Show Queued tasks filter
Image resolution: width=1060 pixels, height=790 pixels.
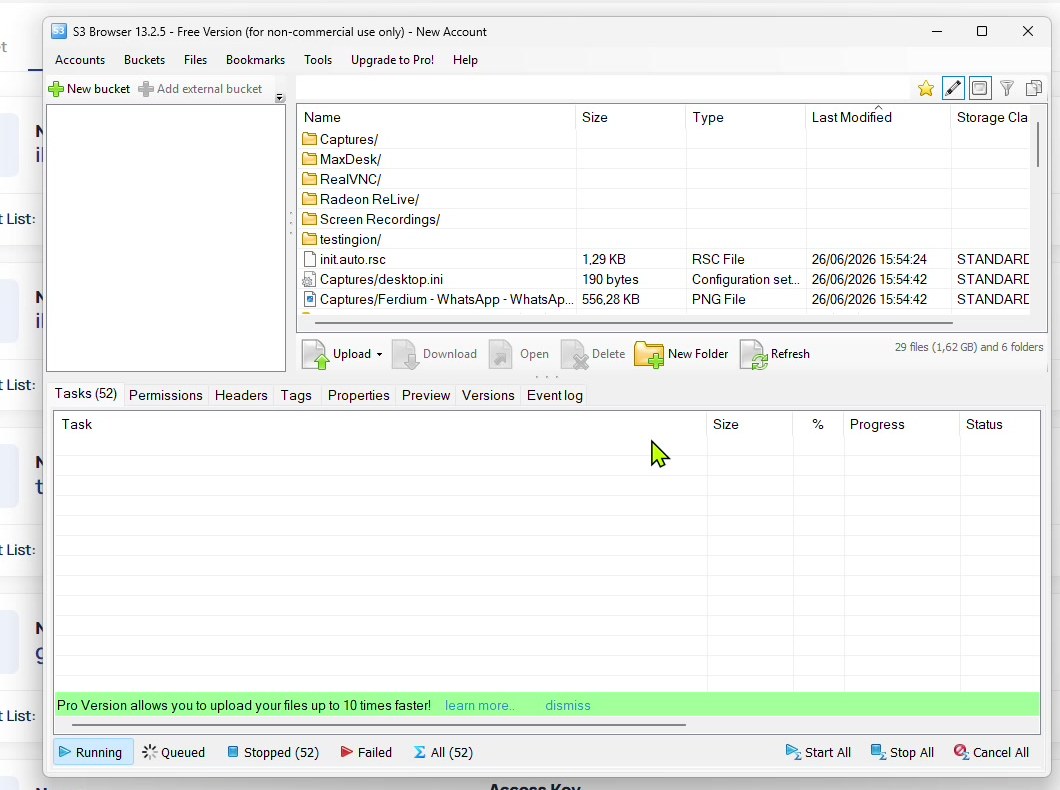coord(174,752)
